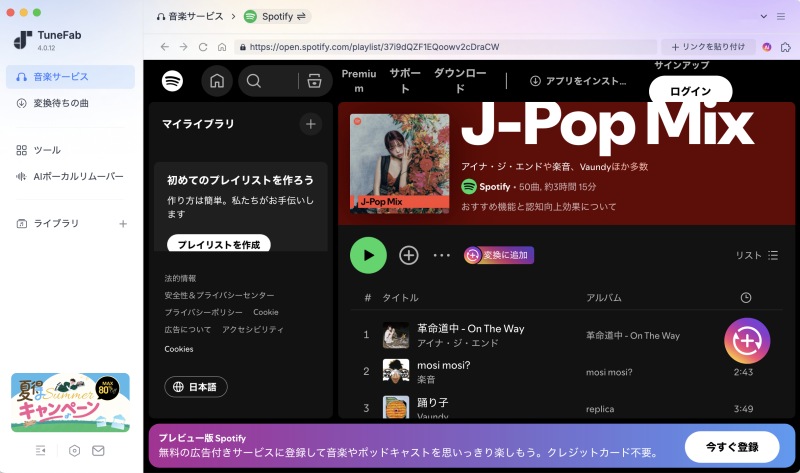Click the ログイン button
This screenshot has width=800, height=473.
[x=690, y=91]
